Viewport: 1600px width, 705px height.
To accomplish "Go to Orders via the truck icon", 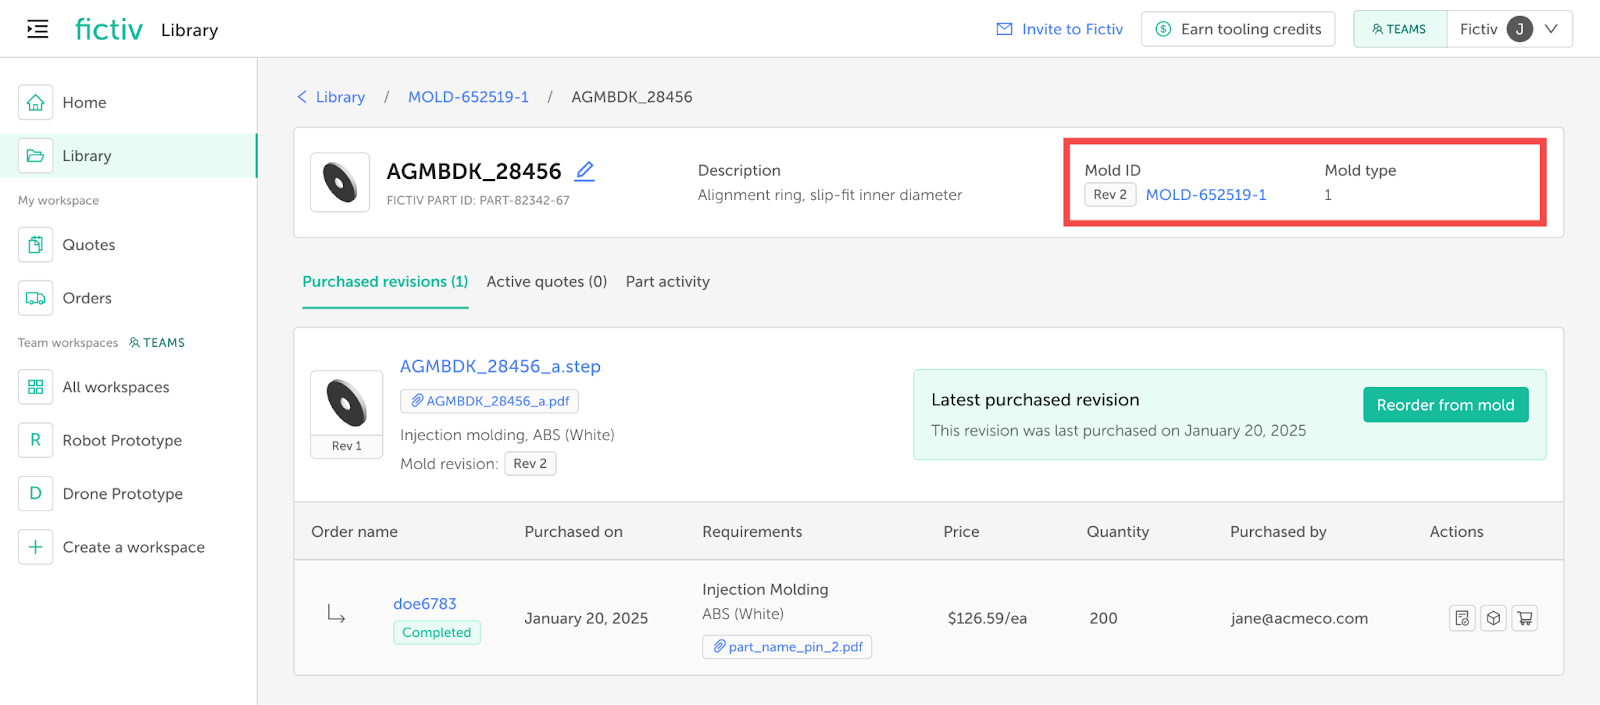I will (x=35, y=298).
